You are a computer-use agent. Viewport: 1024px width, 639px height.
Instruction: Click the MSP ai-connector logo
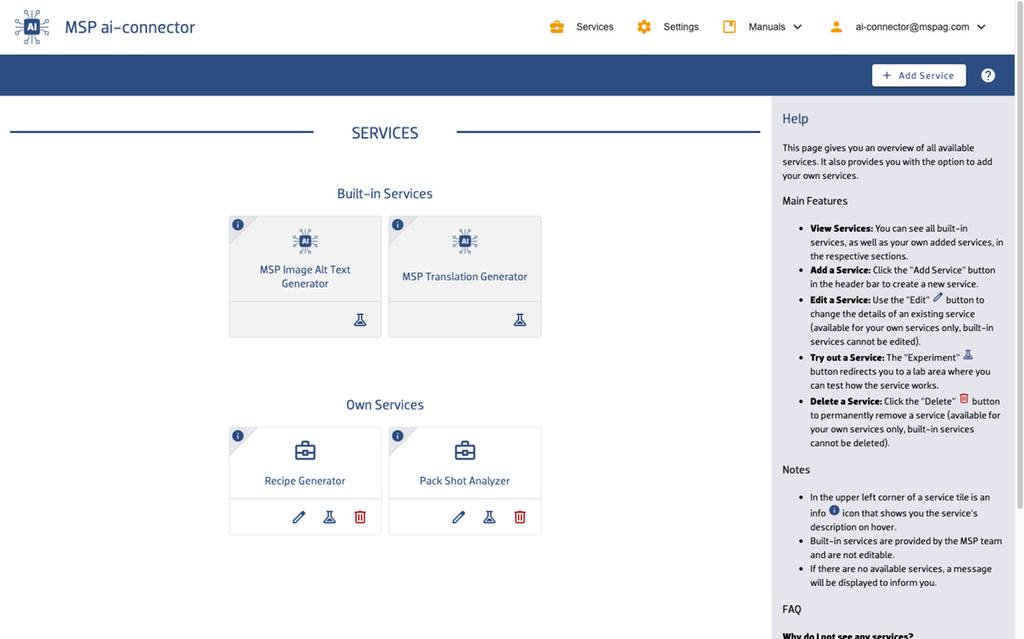[x=32, y=27]
